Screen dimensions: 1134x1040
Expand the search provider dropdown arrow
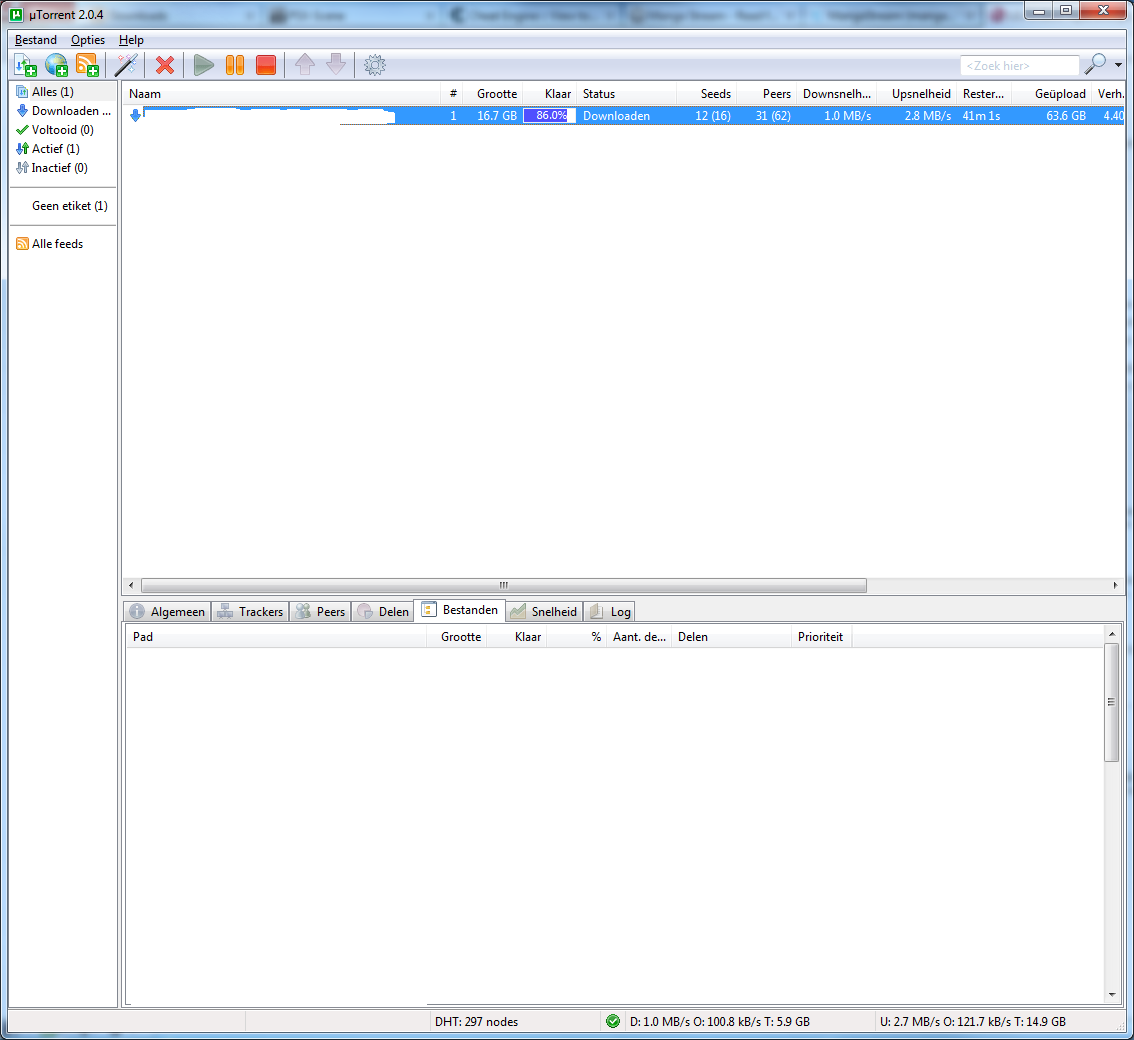coord(1118,66)
